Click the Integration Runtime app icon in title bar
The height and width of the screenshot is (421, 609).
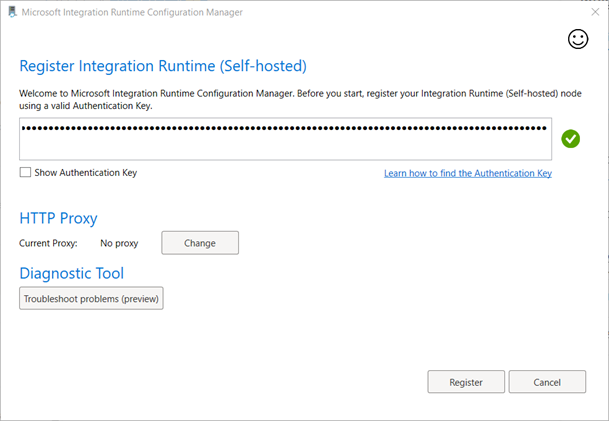coord(12,12)
